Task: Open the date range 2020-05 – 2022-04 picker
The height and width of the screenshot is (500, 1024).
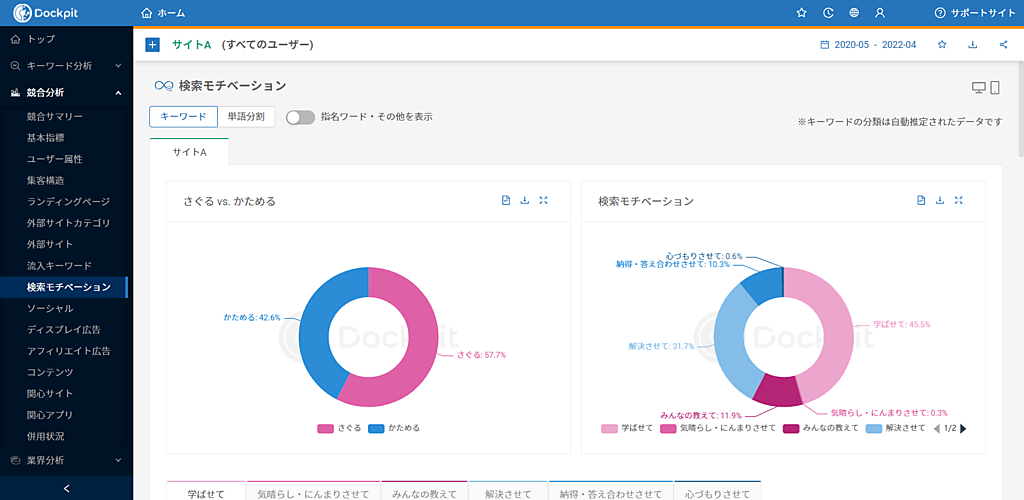Action: coord(867,45)
